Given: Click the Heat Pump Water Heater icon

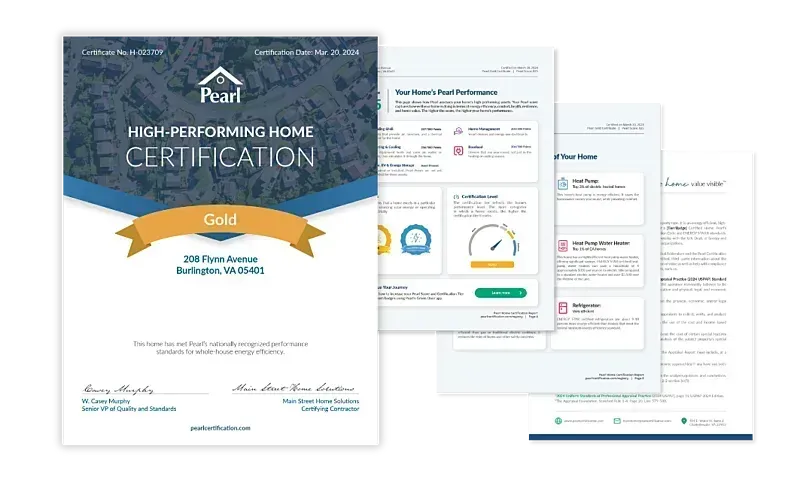Looking at the screenshot, I should pos(563,246).
